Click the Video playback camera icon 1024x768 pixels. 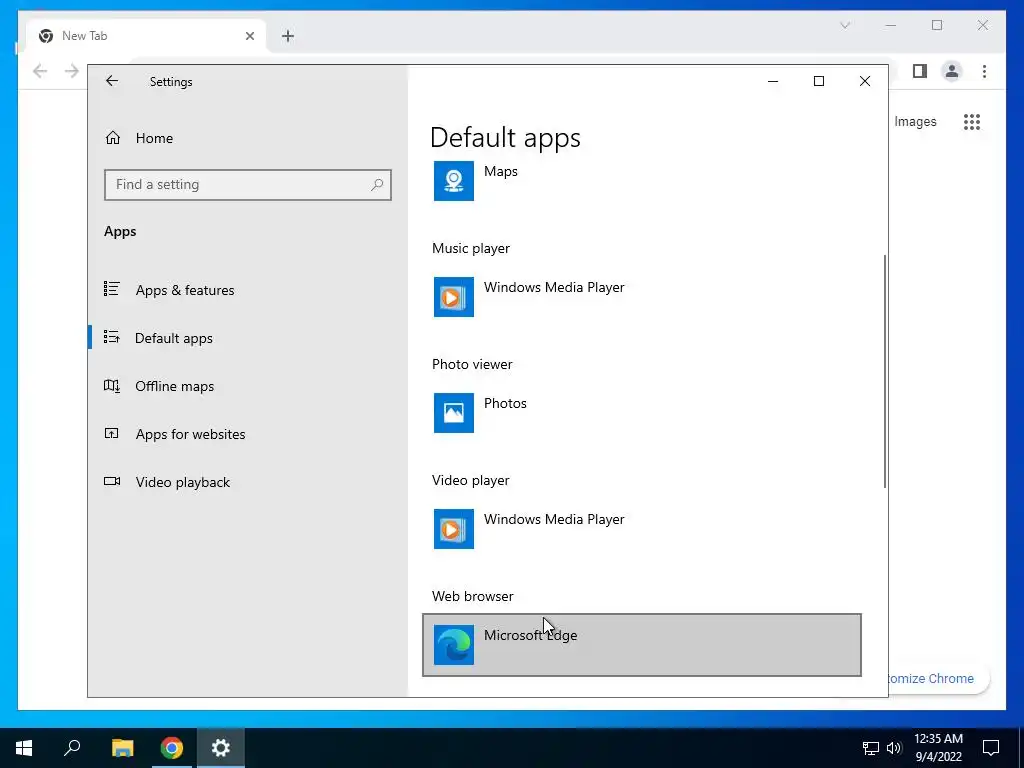coord(112,481)
